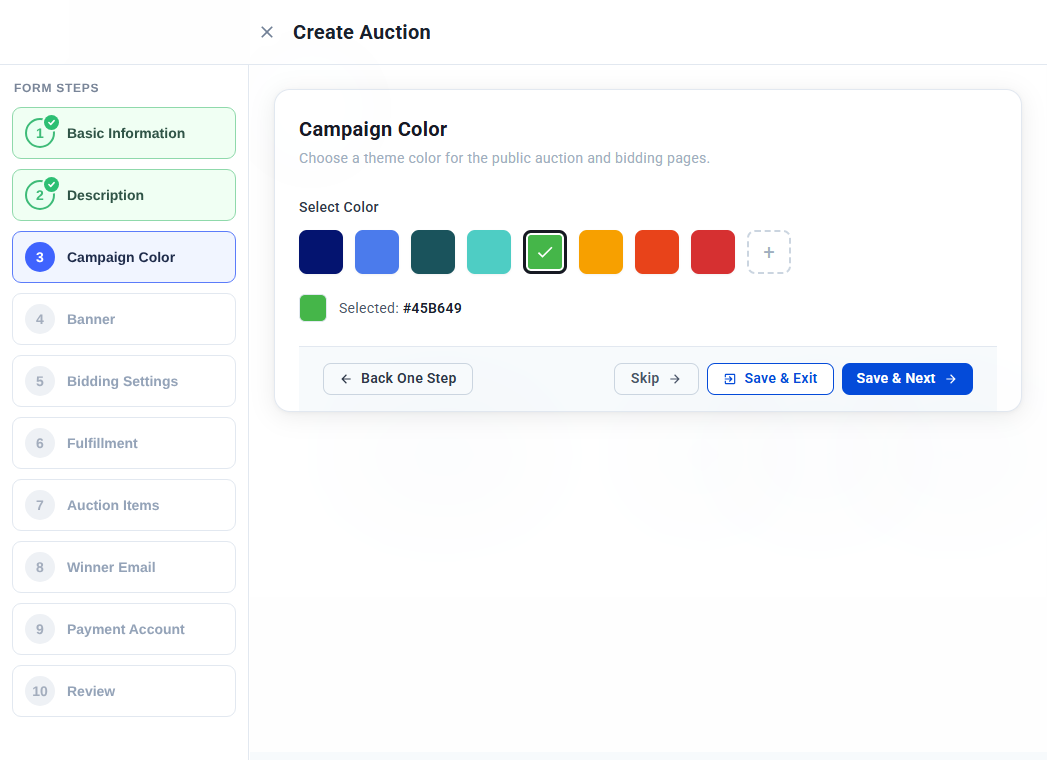Screen dimensions: 1047x760
Task: Choose the light blue color swatch
Action: tap(377, 252)
